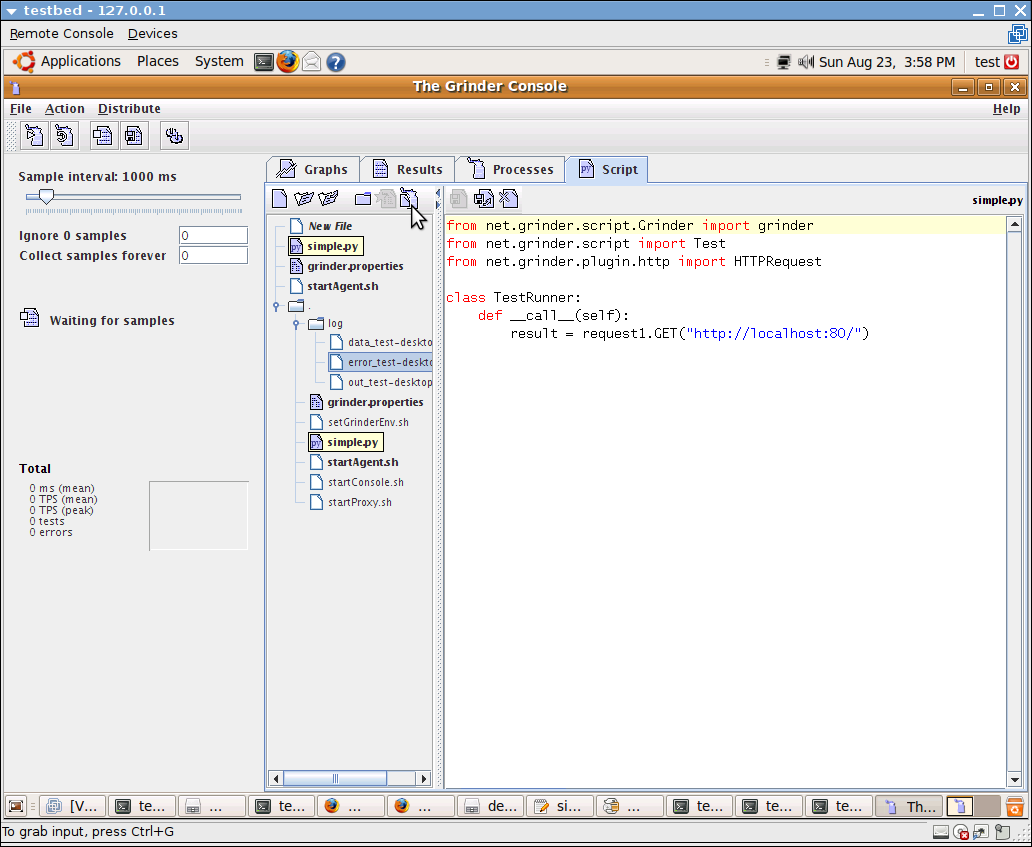This screenshot has width=1032, height=847.
Task: Click the greyed-out save disk icon
Action: pyautogui.click(x=458, y=198)
